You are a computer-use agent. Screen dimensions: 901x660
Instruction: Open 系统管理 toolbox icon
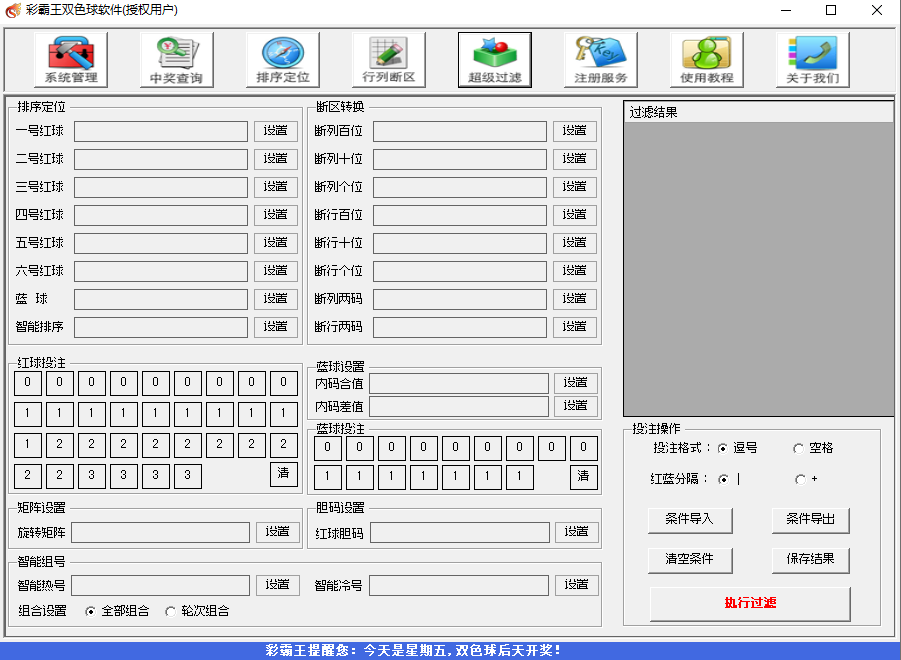tap(71, 60)
